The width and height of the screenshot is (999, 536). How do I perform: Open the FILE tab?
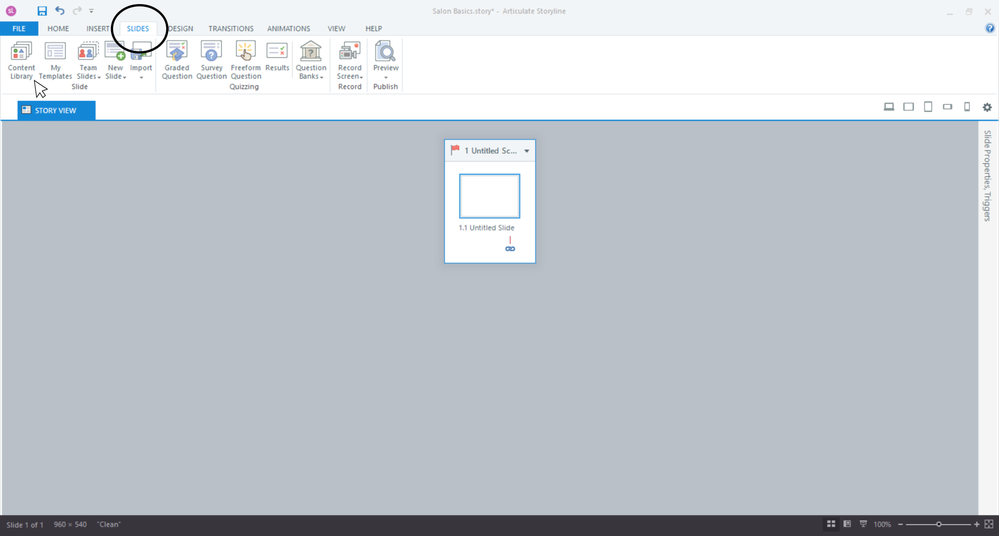(x=19, y=29)
